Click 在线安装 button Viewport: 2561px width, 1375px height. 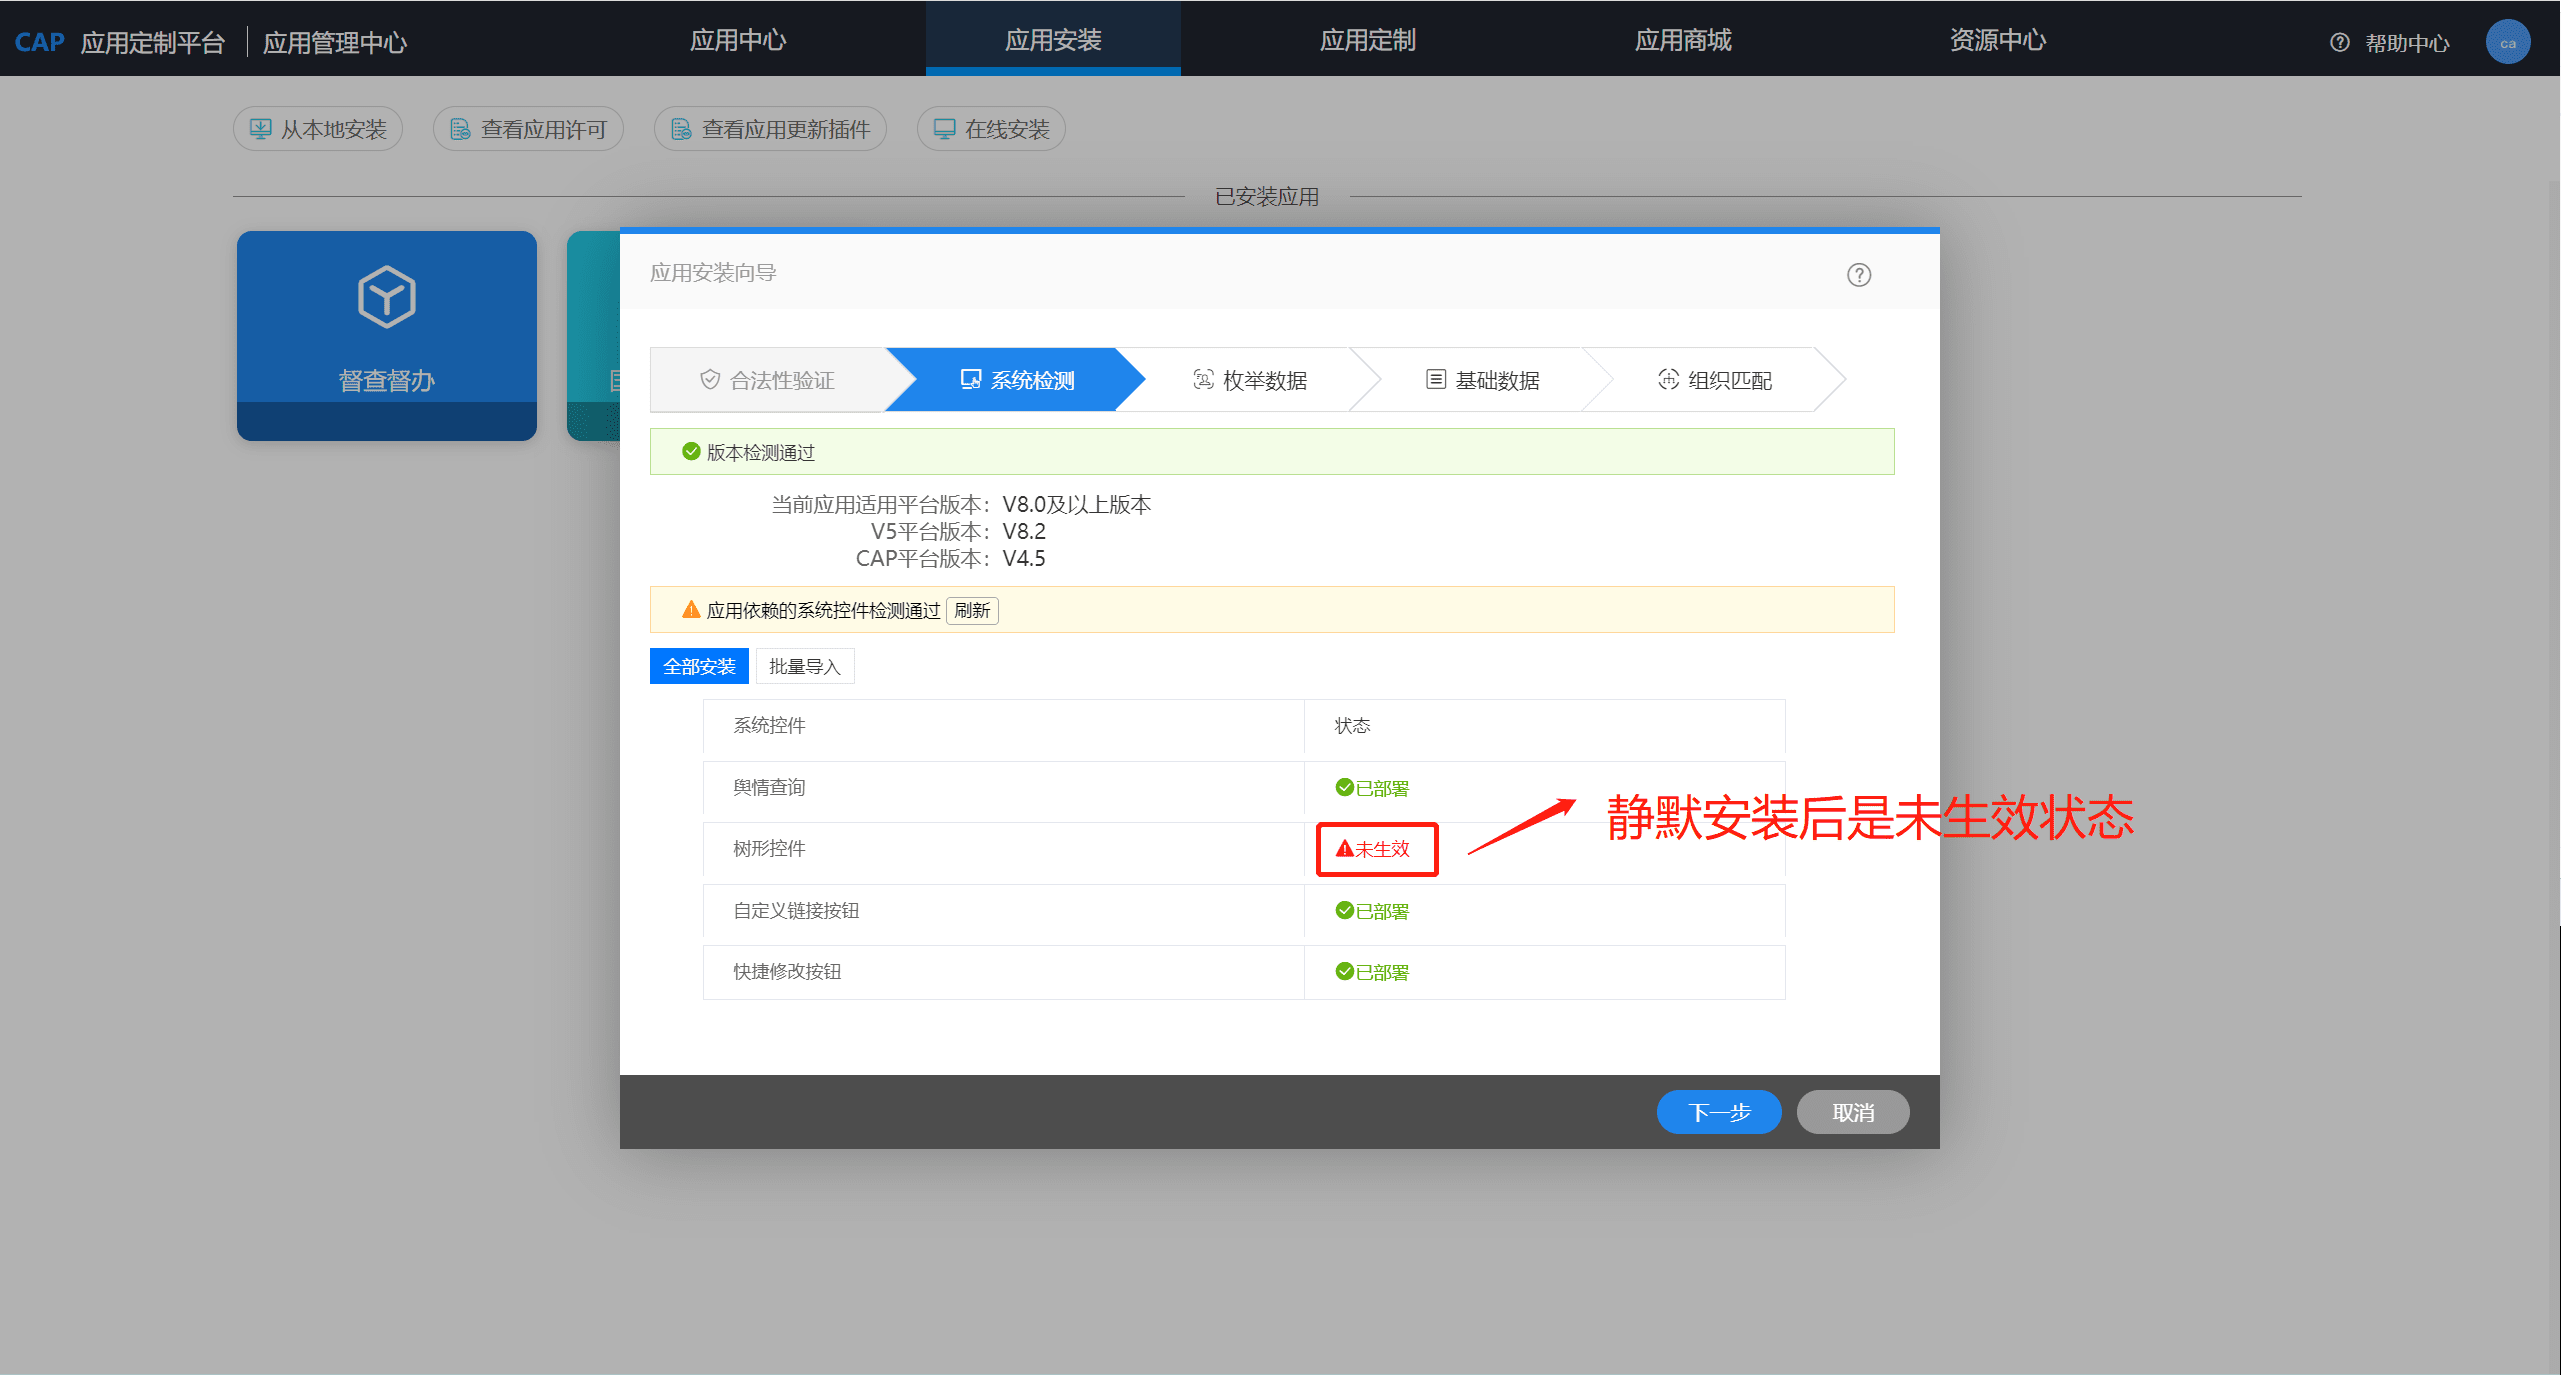(991, 129)
